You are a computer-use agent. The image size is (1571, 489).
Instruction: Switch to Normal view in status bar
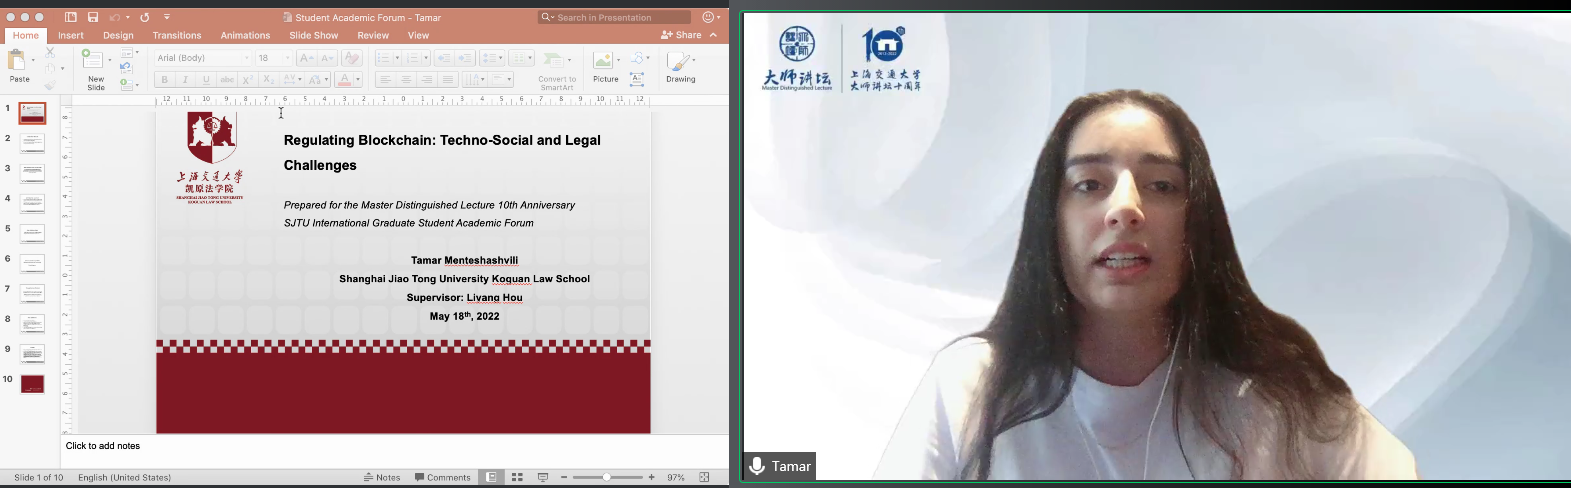click(491, 478)
